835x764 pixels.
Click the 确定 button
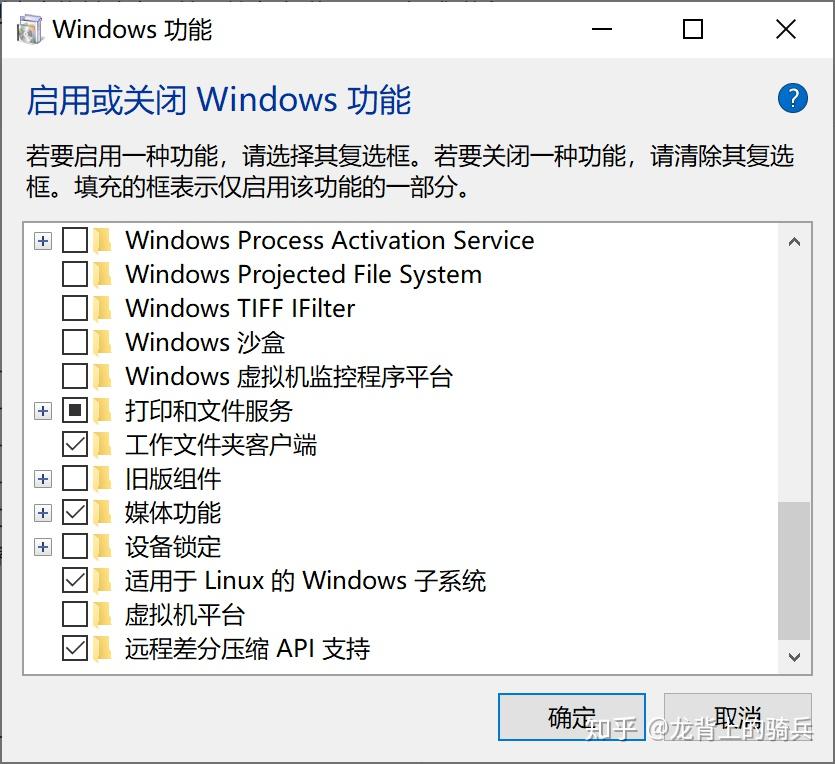[571, 717]
